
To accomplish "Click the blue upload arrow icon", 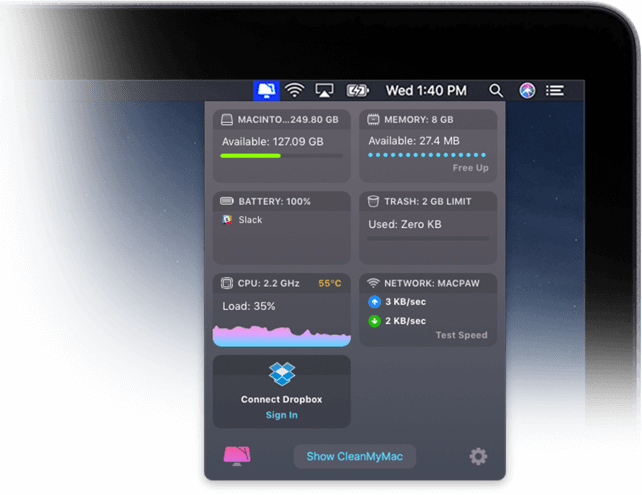I will pos(374,302).
